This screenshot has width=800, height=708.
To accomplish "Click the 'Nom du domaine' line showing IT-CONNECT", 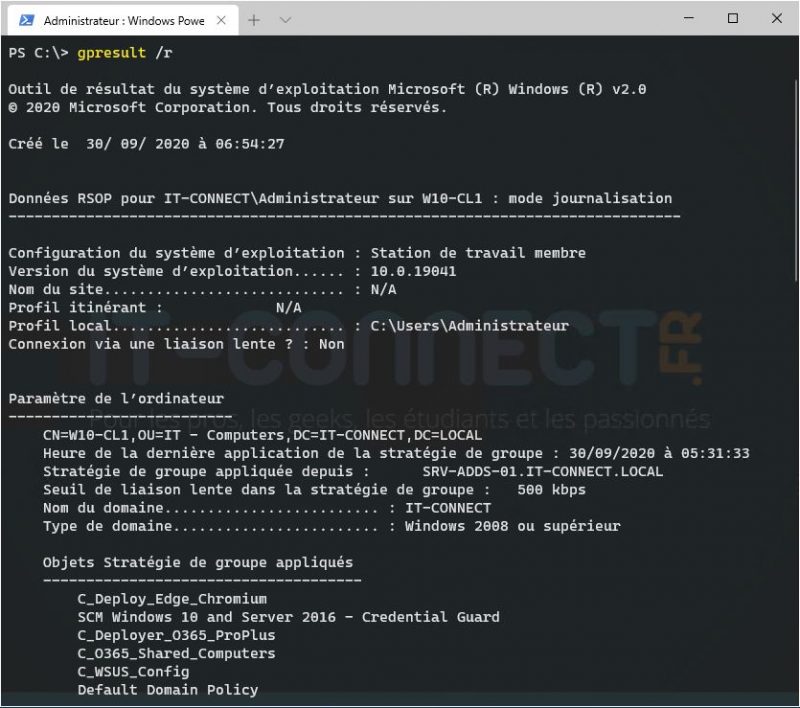I will pyautogui.click(x=267, y=508).
